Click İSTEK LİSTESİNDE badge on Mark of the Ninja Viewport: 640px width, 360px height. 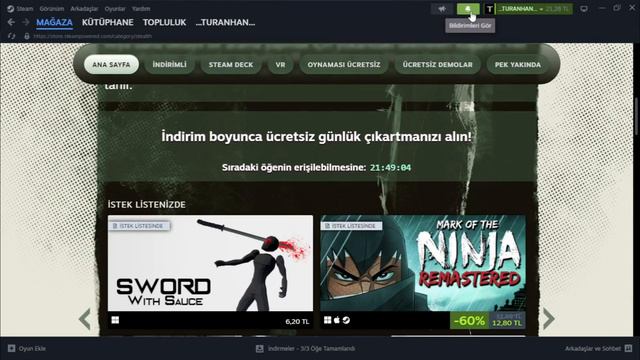coord(352,226)
